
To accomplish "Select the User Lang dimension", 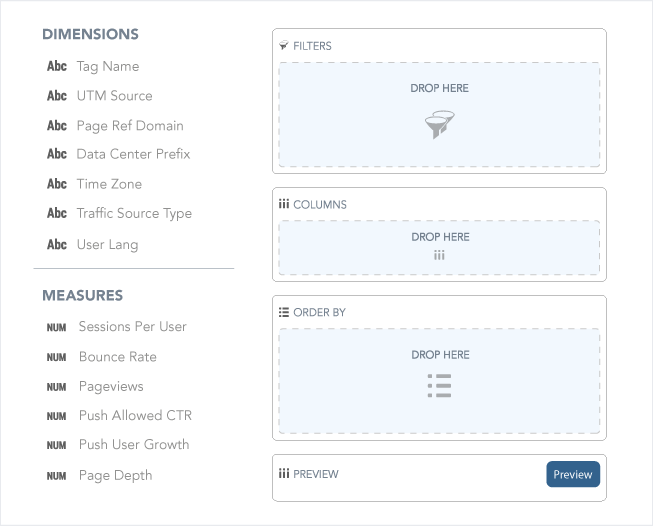I will coord(92,244).
